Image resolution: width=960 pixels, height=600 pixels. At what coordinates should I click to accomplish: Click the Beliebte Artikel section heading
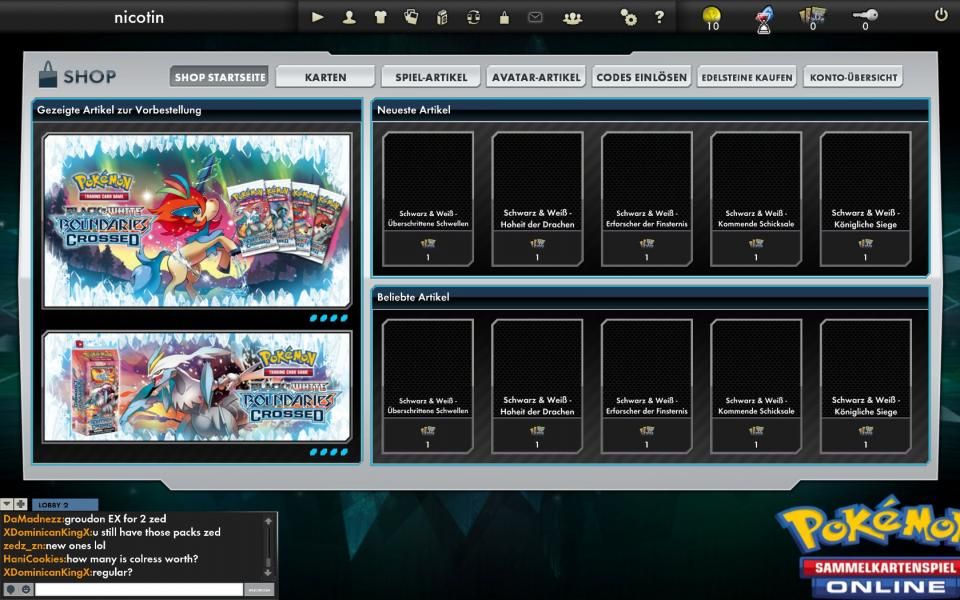(x=413, y=297)
